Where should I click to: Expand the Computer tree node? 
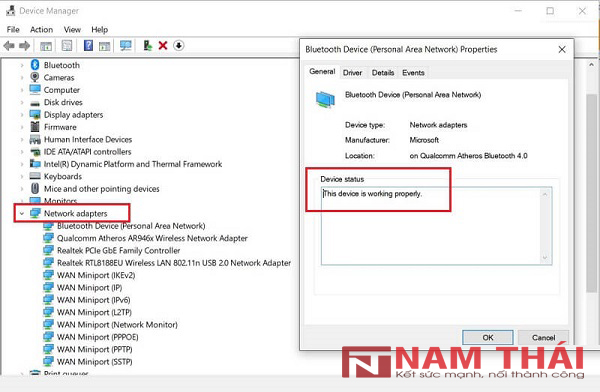pyautogui.click(x=22, y=90)
